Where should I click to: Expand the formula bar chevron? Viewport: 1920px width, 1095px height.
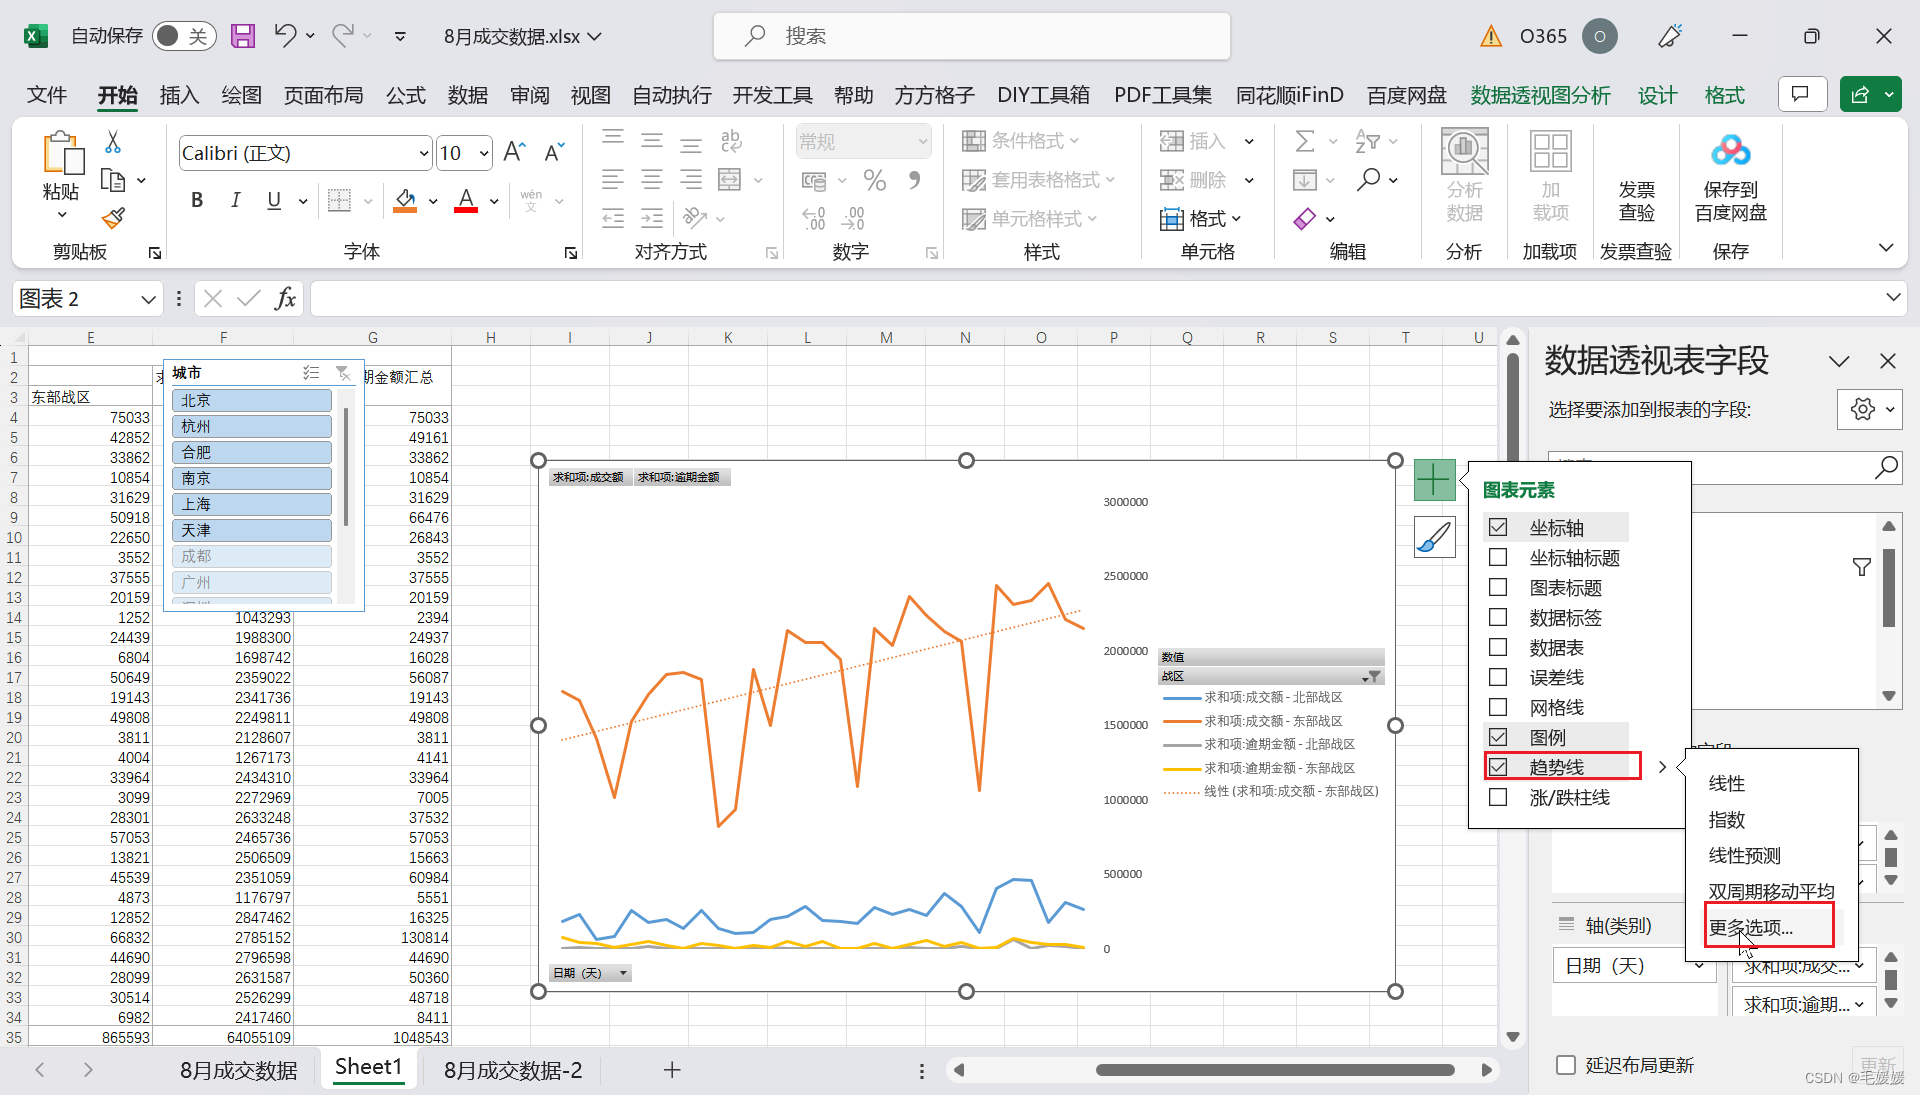pos(1893,297)
